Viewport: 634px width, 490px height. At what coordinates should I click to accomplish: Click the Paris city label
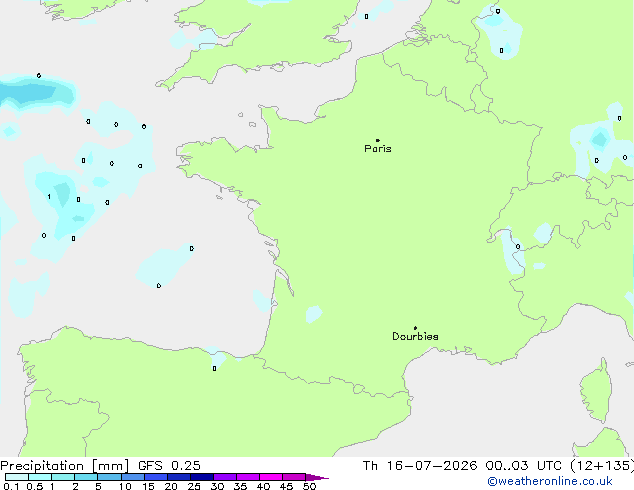coord(378,149)
